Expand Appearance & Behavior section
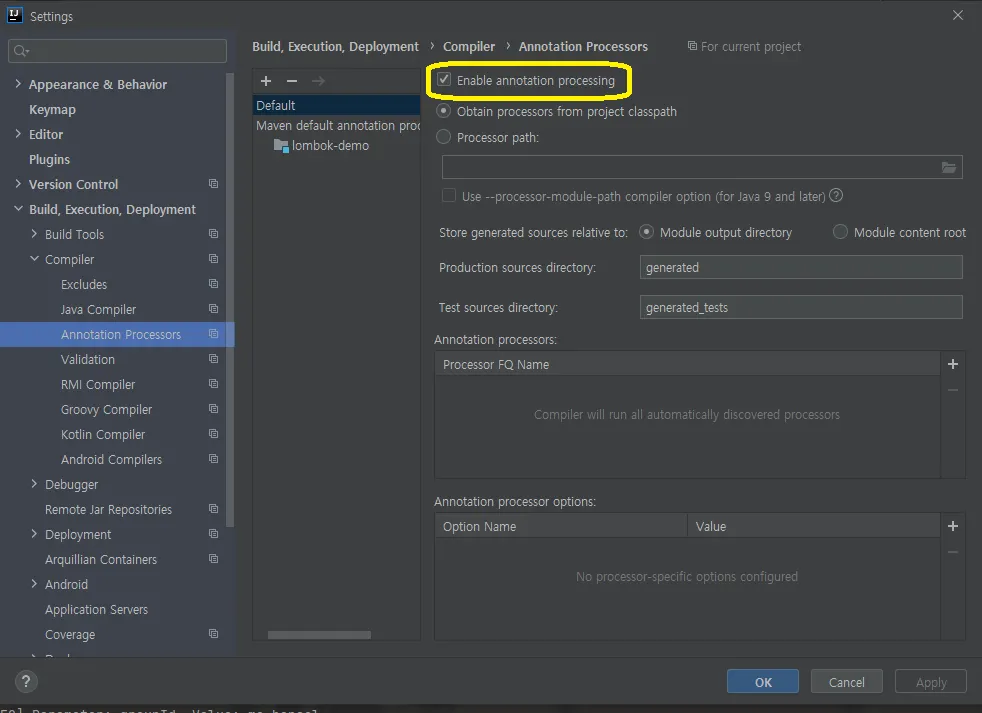 click(x=18, y=83)
